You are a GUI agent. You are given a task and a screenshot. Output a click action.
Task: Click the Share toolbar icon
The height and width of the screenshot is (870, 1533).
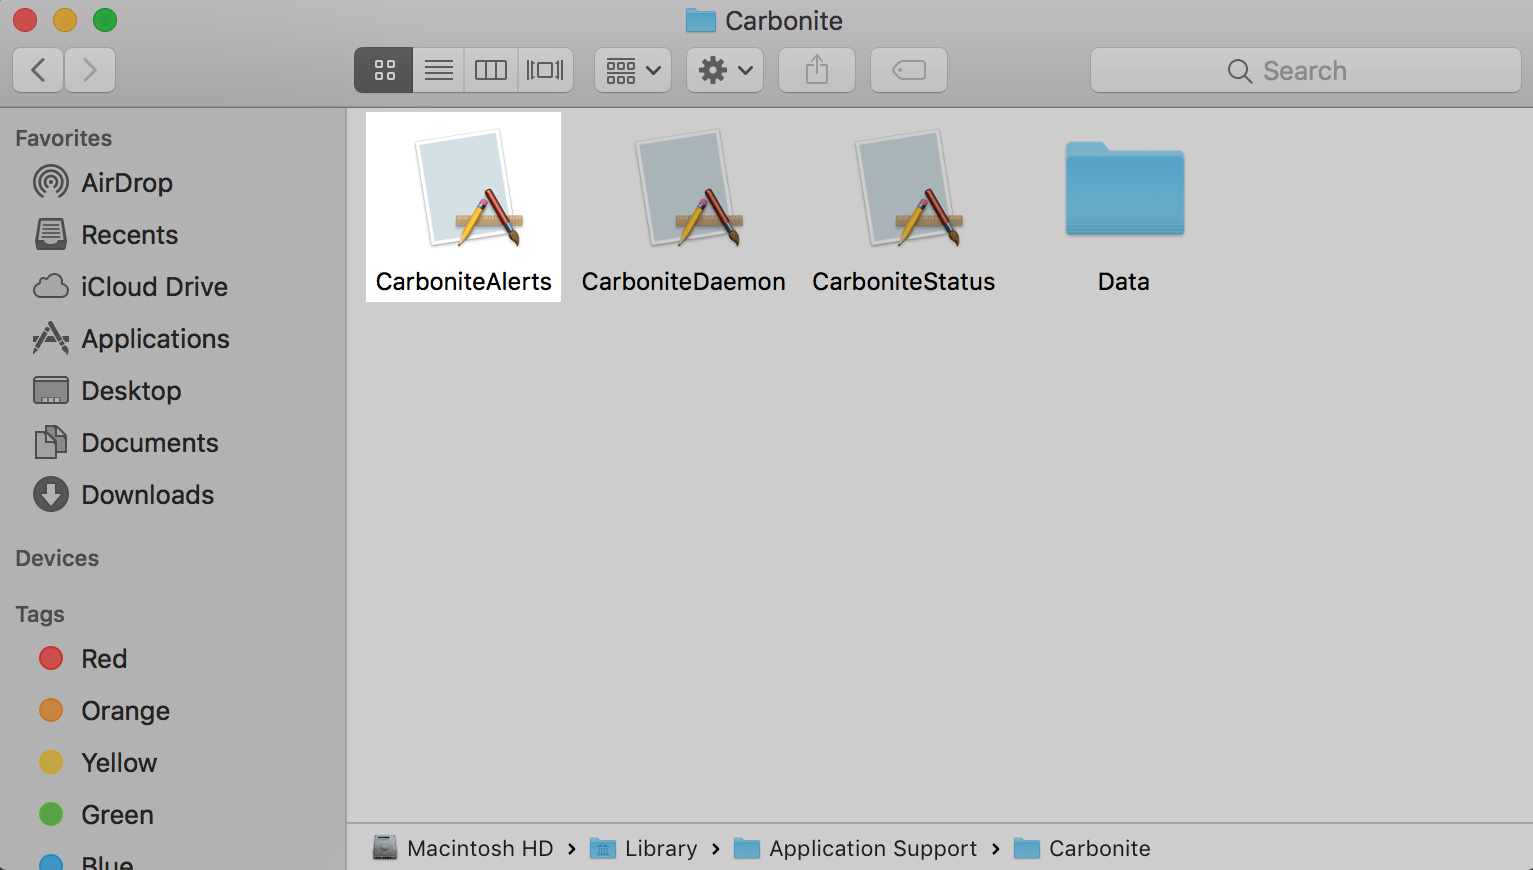[817, 70]
